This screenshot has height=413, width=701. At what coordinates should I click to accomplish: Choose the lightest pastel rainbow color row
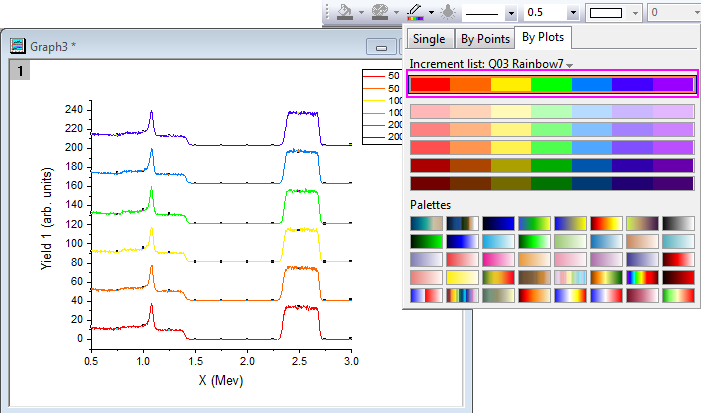[x=552, y=111]
